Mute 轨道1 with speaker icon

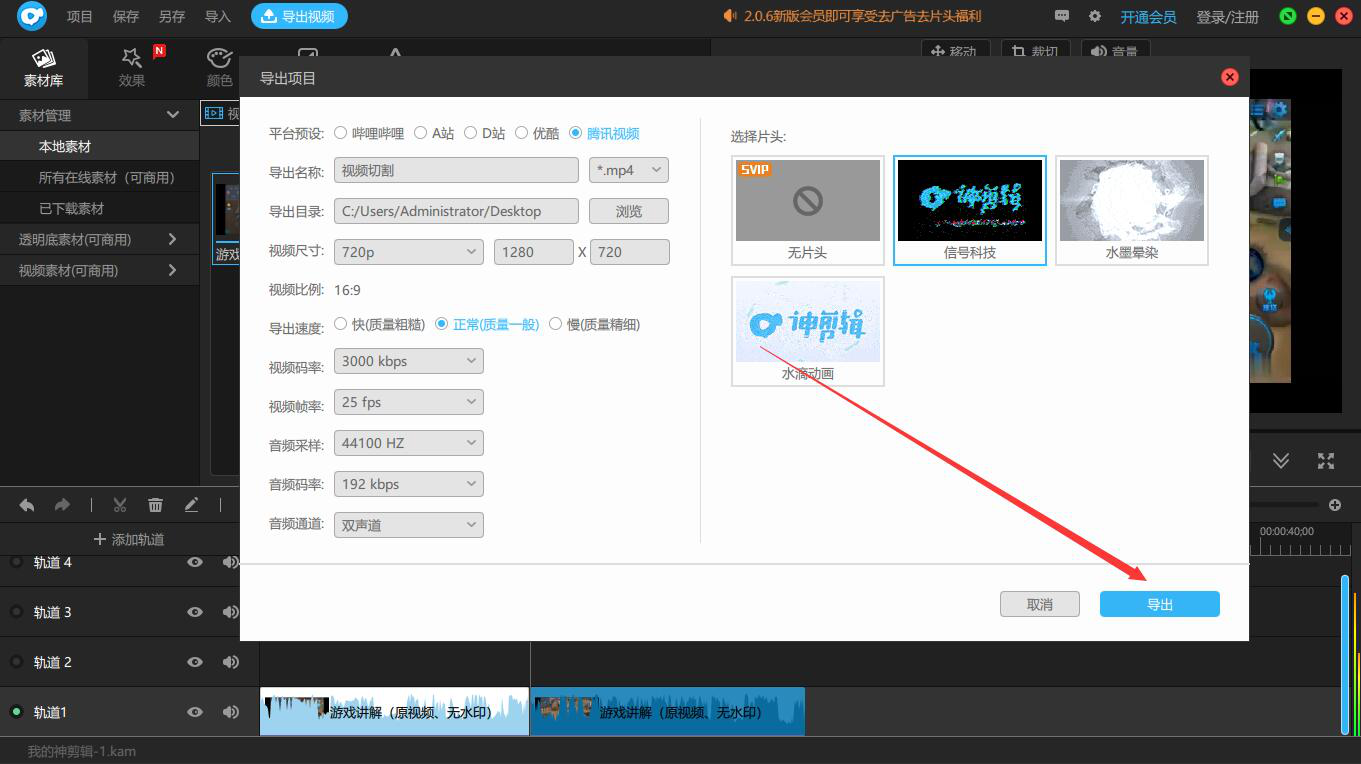(x=231, y=712)
